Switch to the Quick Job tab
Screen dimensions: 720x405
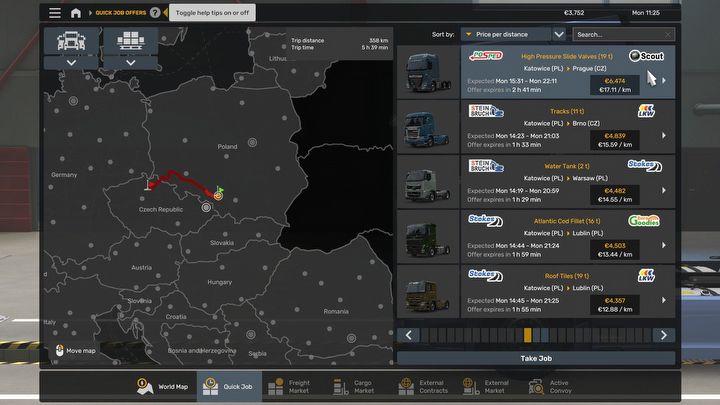tap(229, 387)
